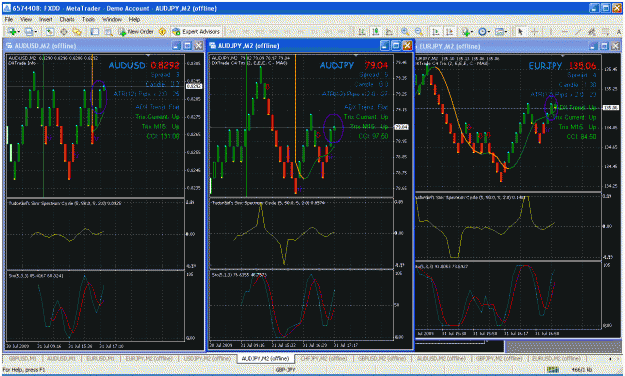Click the AUDUSD 0.8292 price label
Image resolution: width=625 pixels, height=376 pixels.
144,65
